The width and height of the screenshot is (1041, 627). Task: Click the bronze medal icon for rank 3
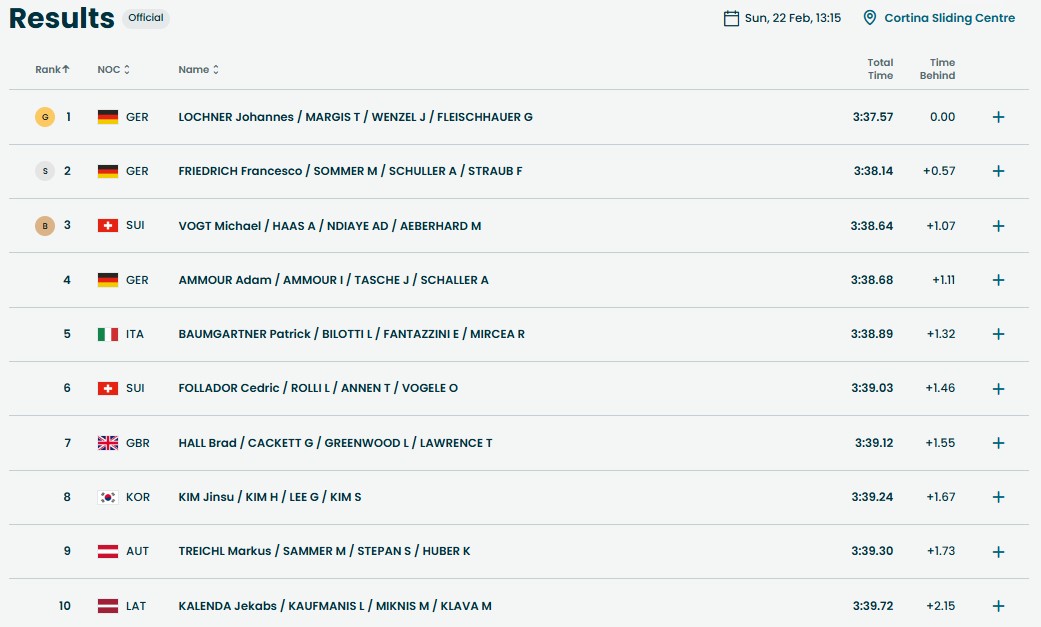(44, 225)
